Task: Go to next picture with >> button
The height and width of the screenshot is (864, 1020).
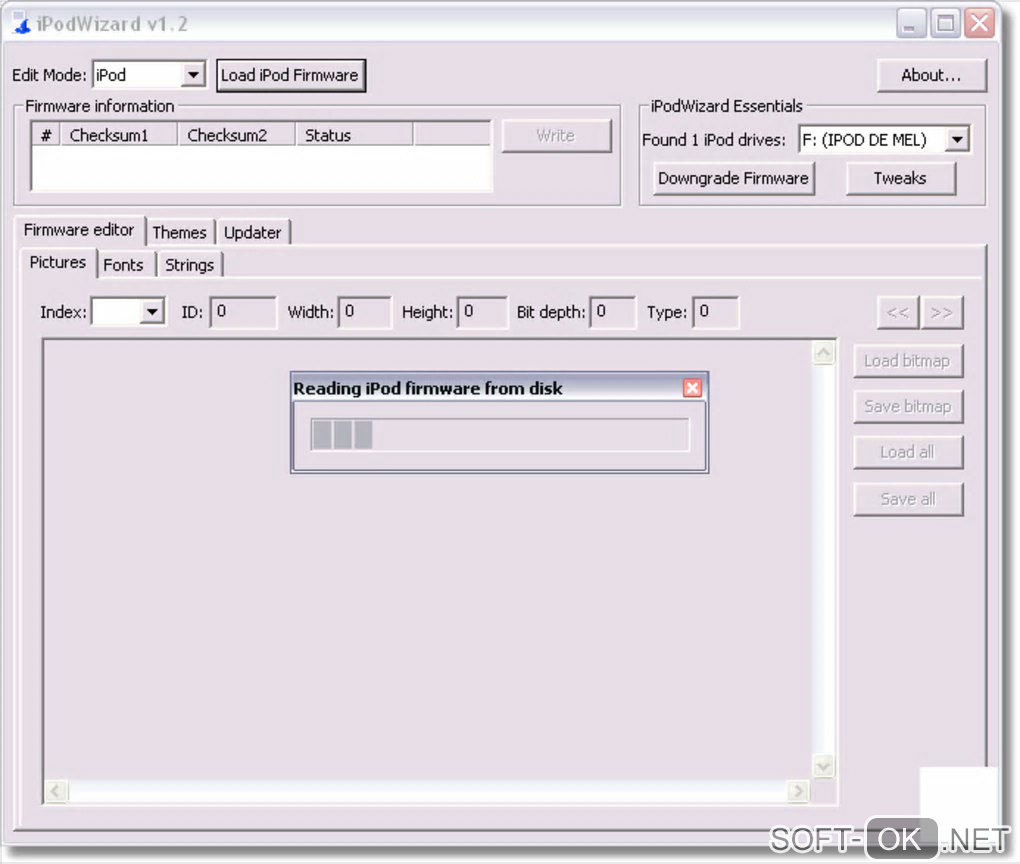Action: pos(942,313)
